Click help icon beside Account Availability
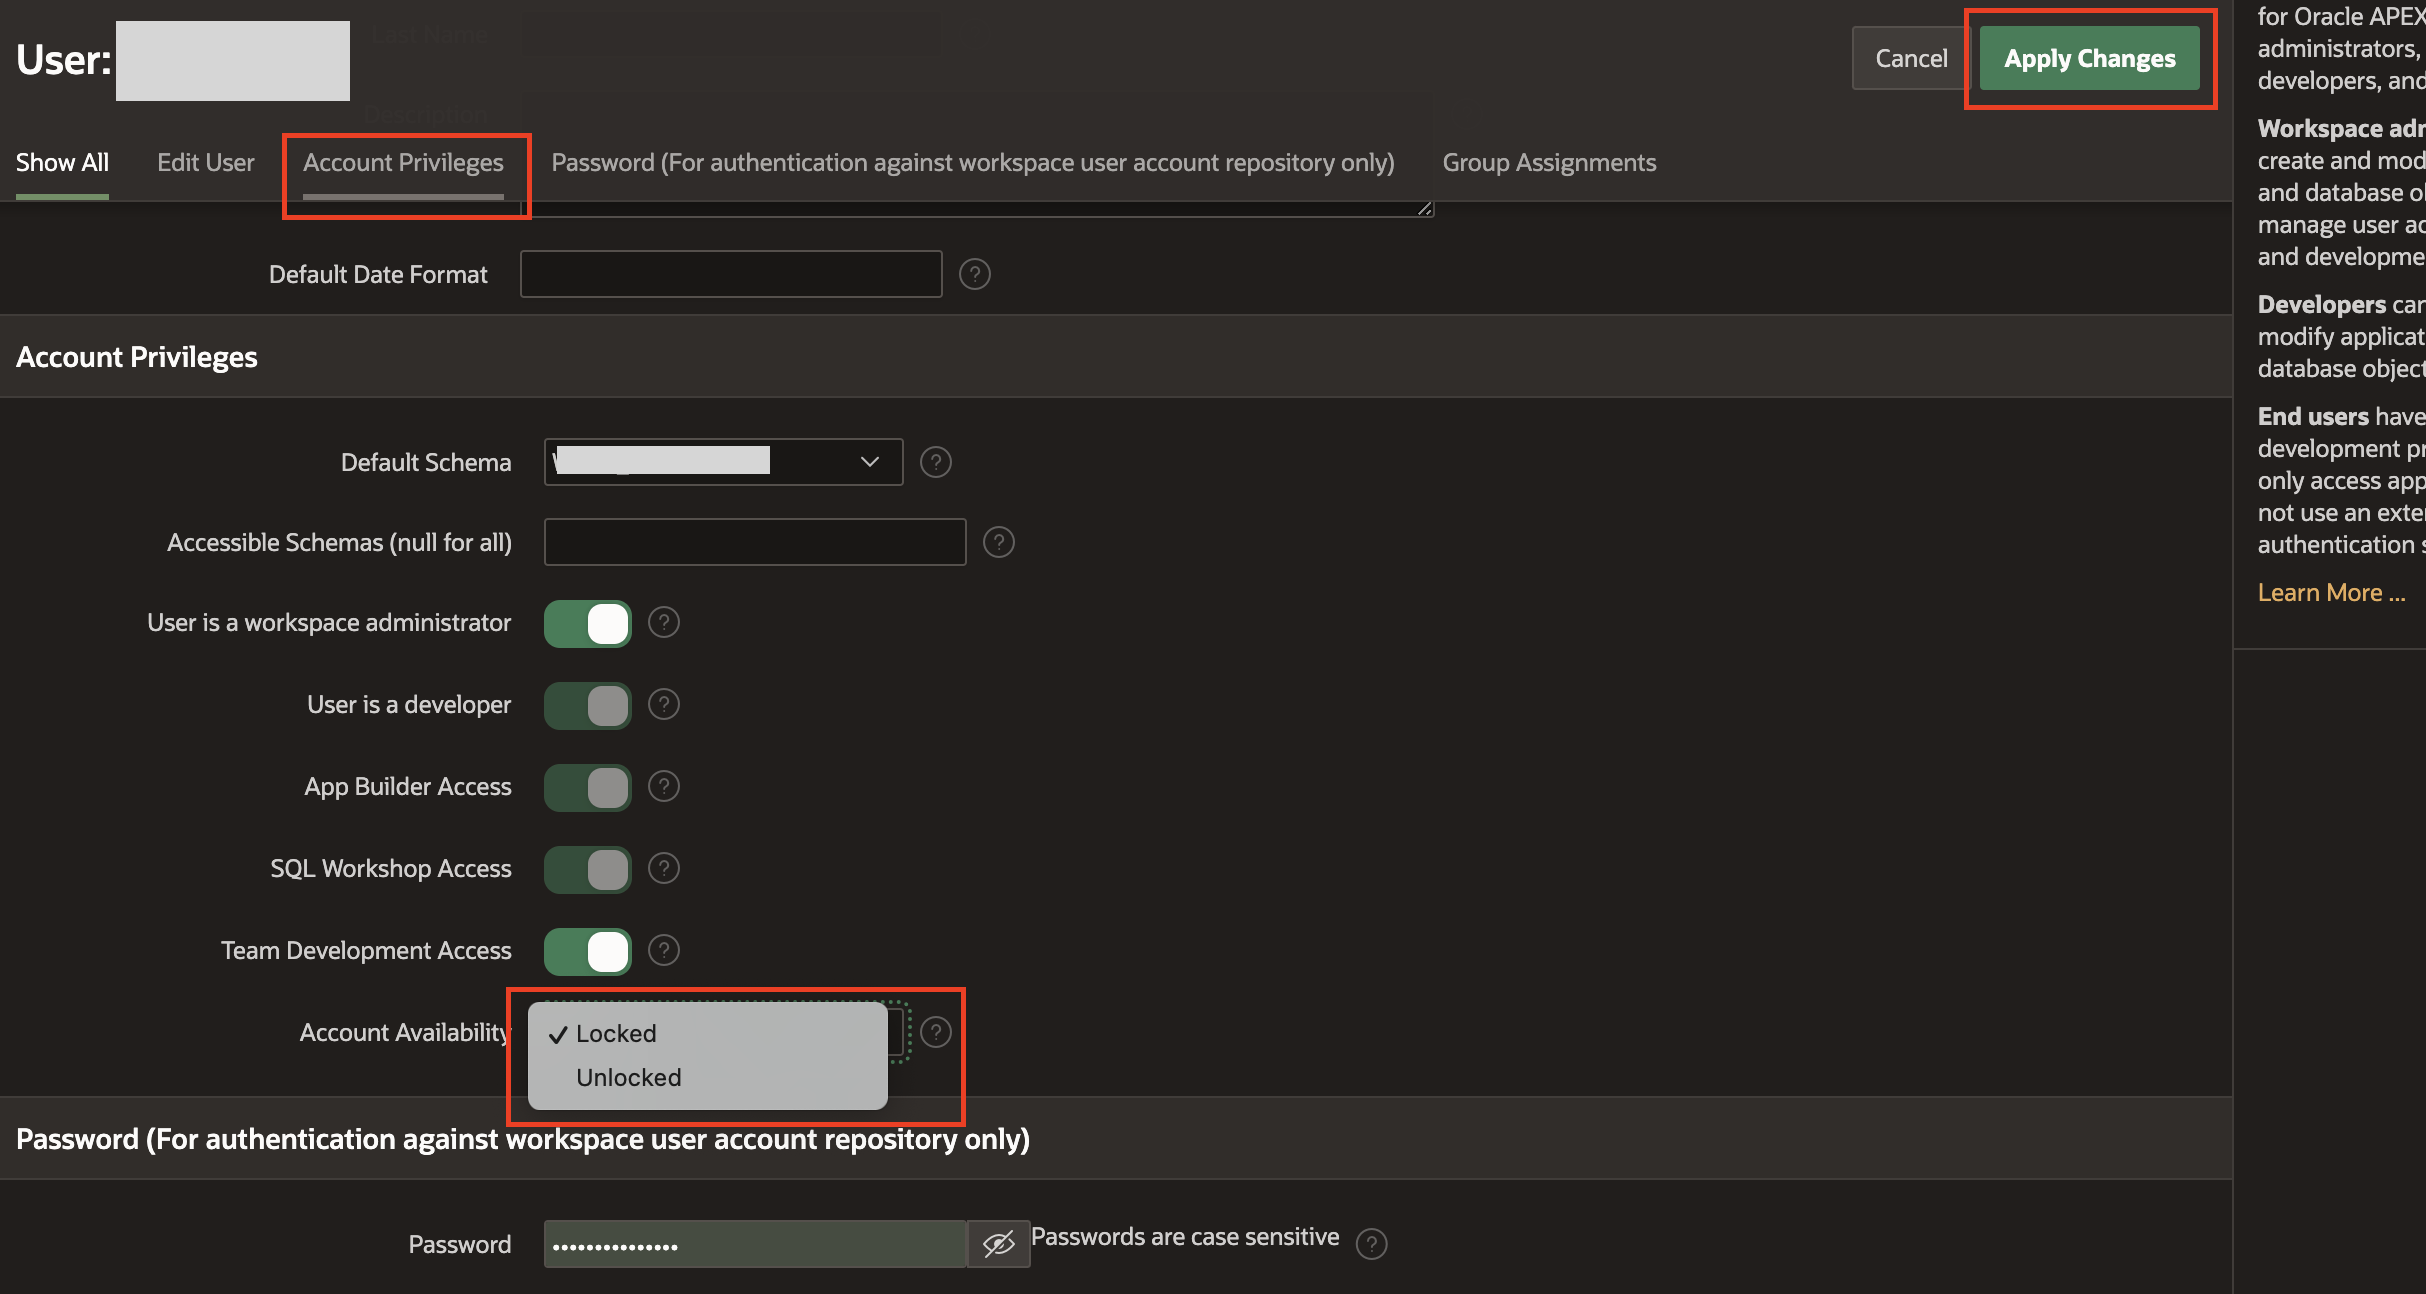Image resolution: width=2426 pixels, height=1294 pixels. pyautogui.click(x=935, y=1032)
